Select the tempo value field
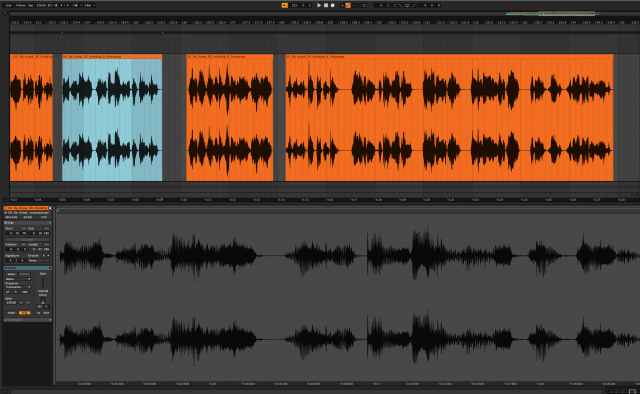Screen dimensions: 640x394 pyautogui.click(x=41, y=5)
